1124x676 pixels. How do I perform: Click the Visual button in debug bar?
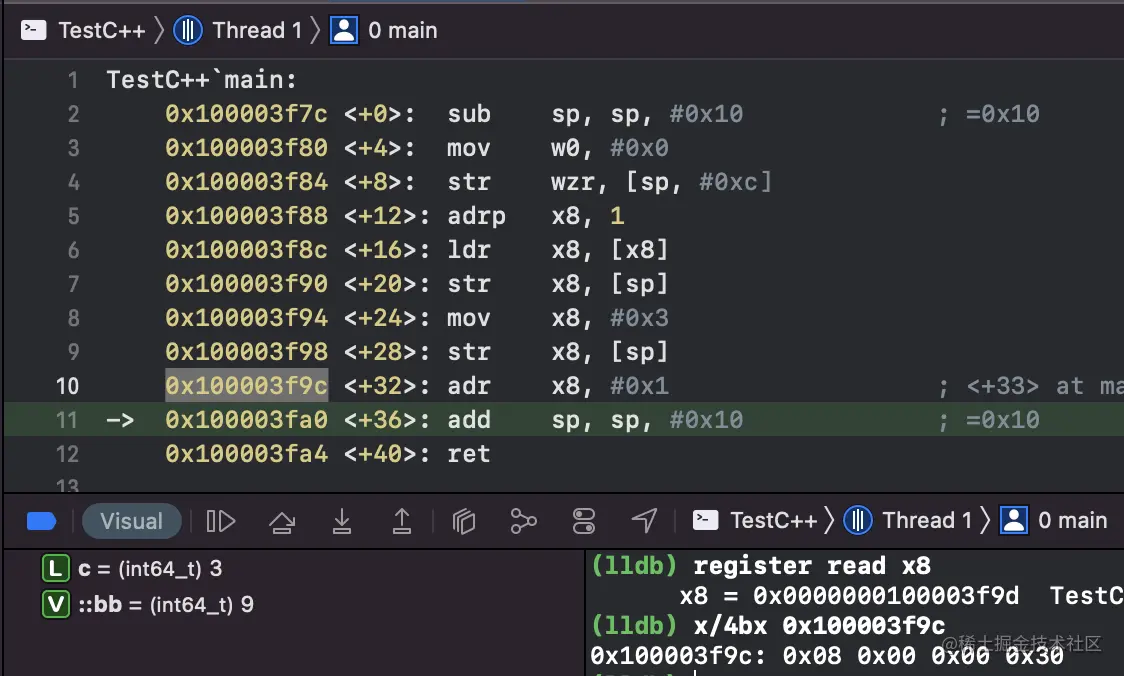pos(131,521)
